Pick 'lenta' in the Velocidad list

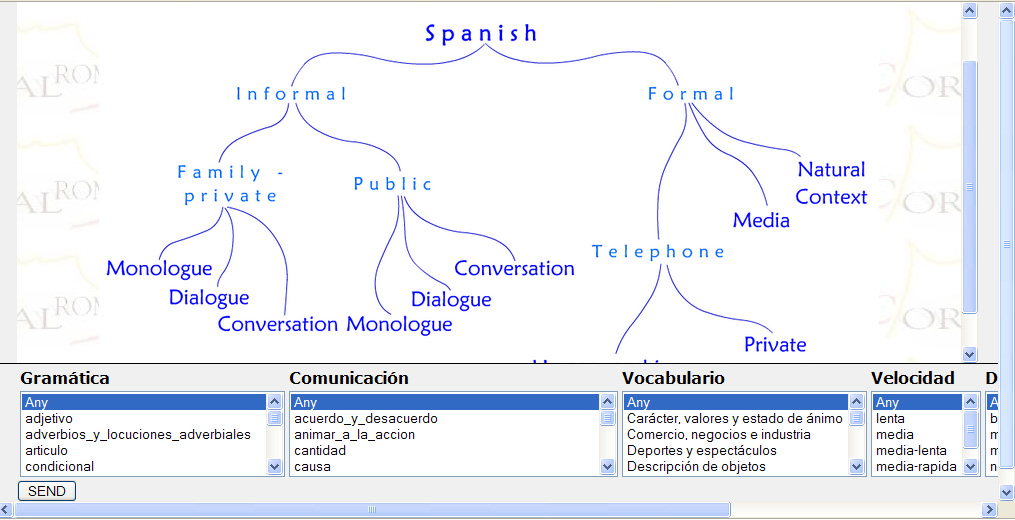[x=890, y=418]
